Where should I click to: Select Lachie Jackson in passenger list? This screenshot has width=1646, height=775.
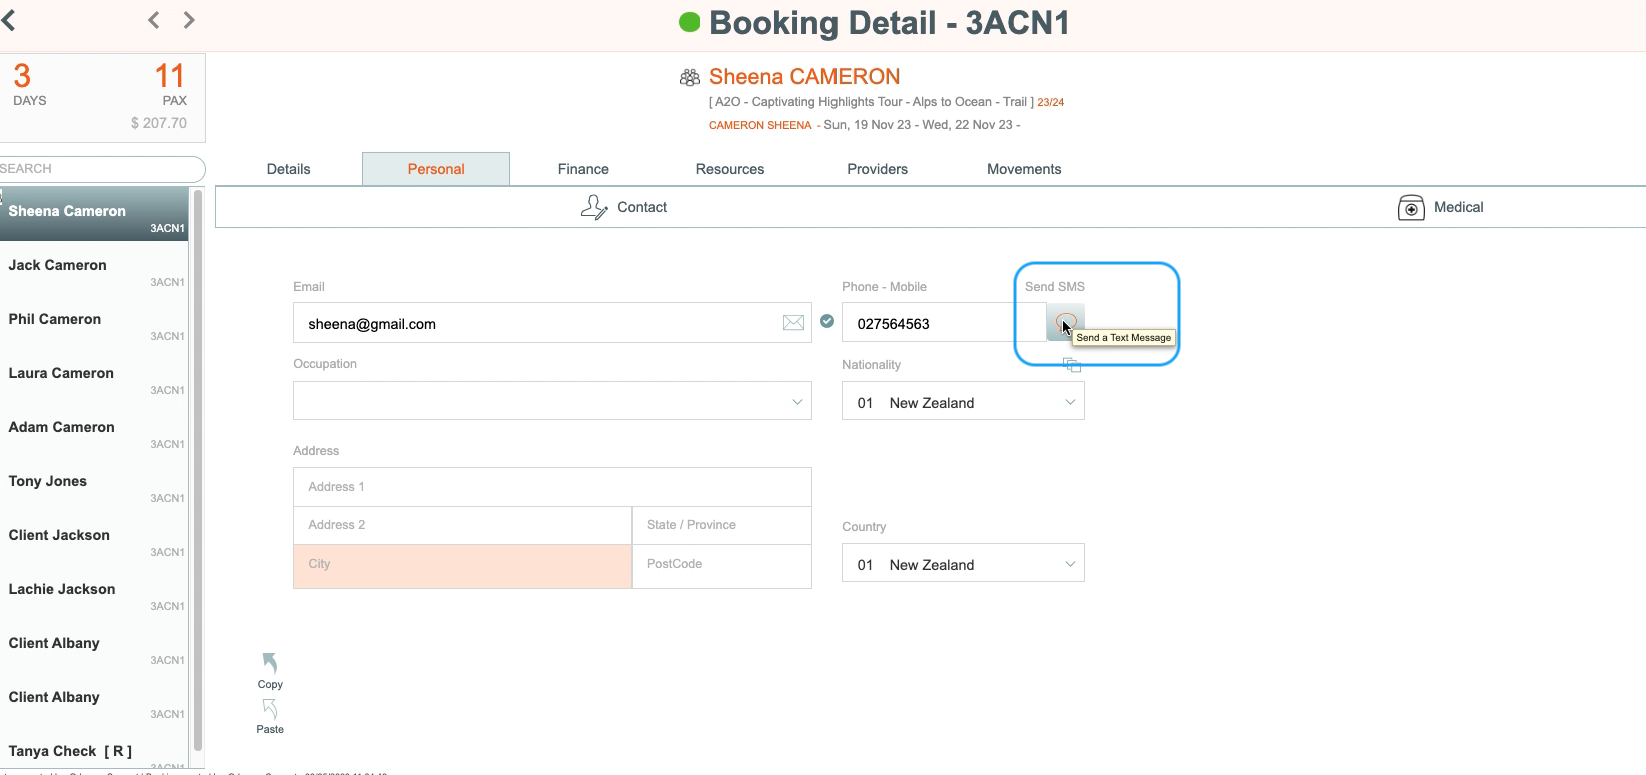click(94, 592)
